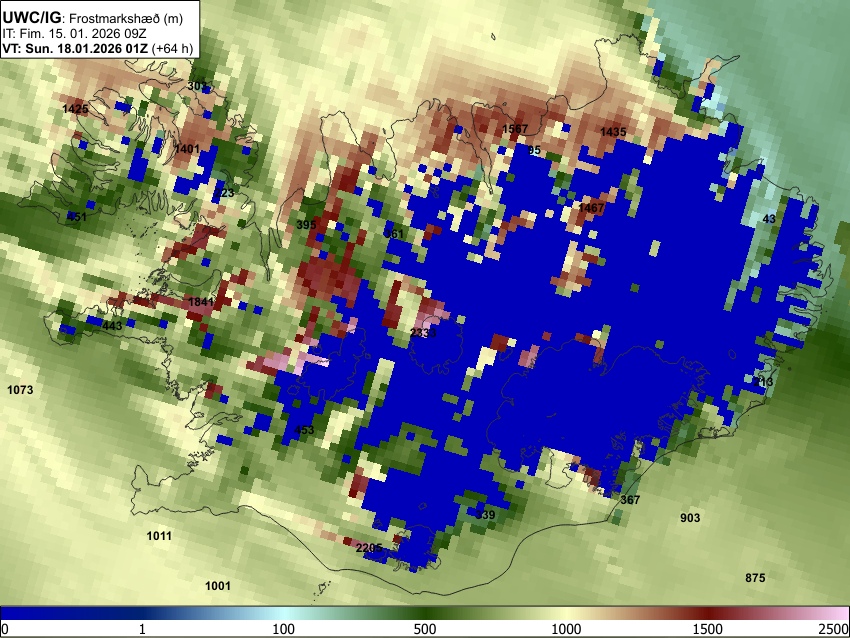Click the 903 value over the sea

pyautogui.click(x=690, y=518)
